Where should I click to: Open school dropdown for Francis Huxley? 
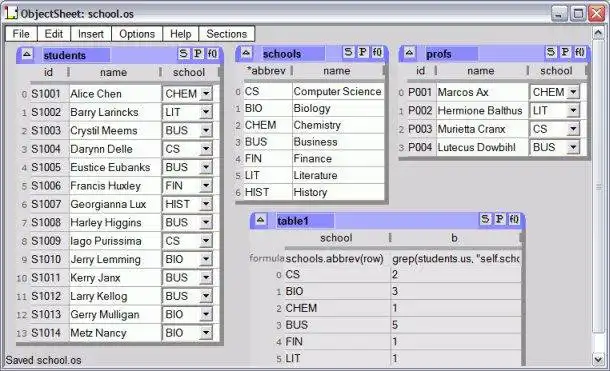pos(206,186)
